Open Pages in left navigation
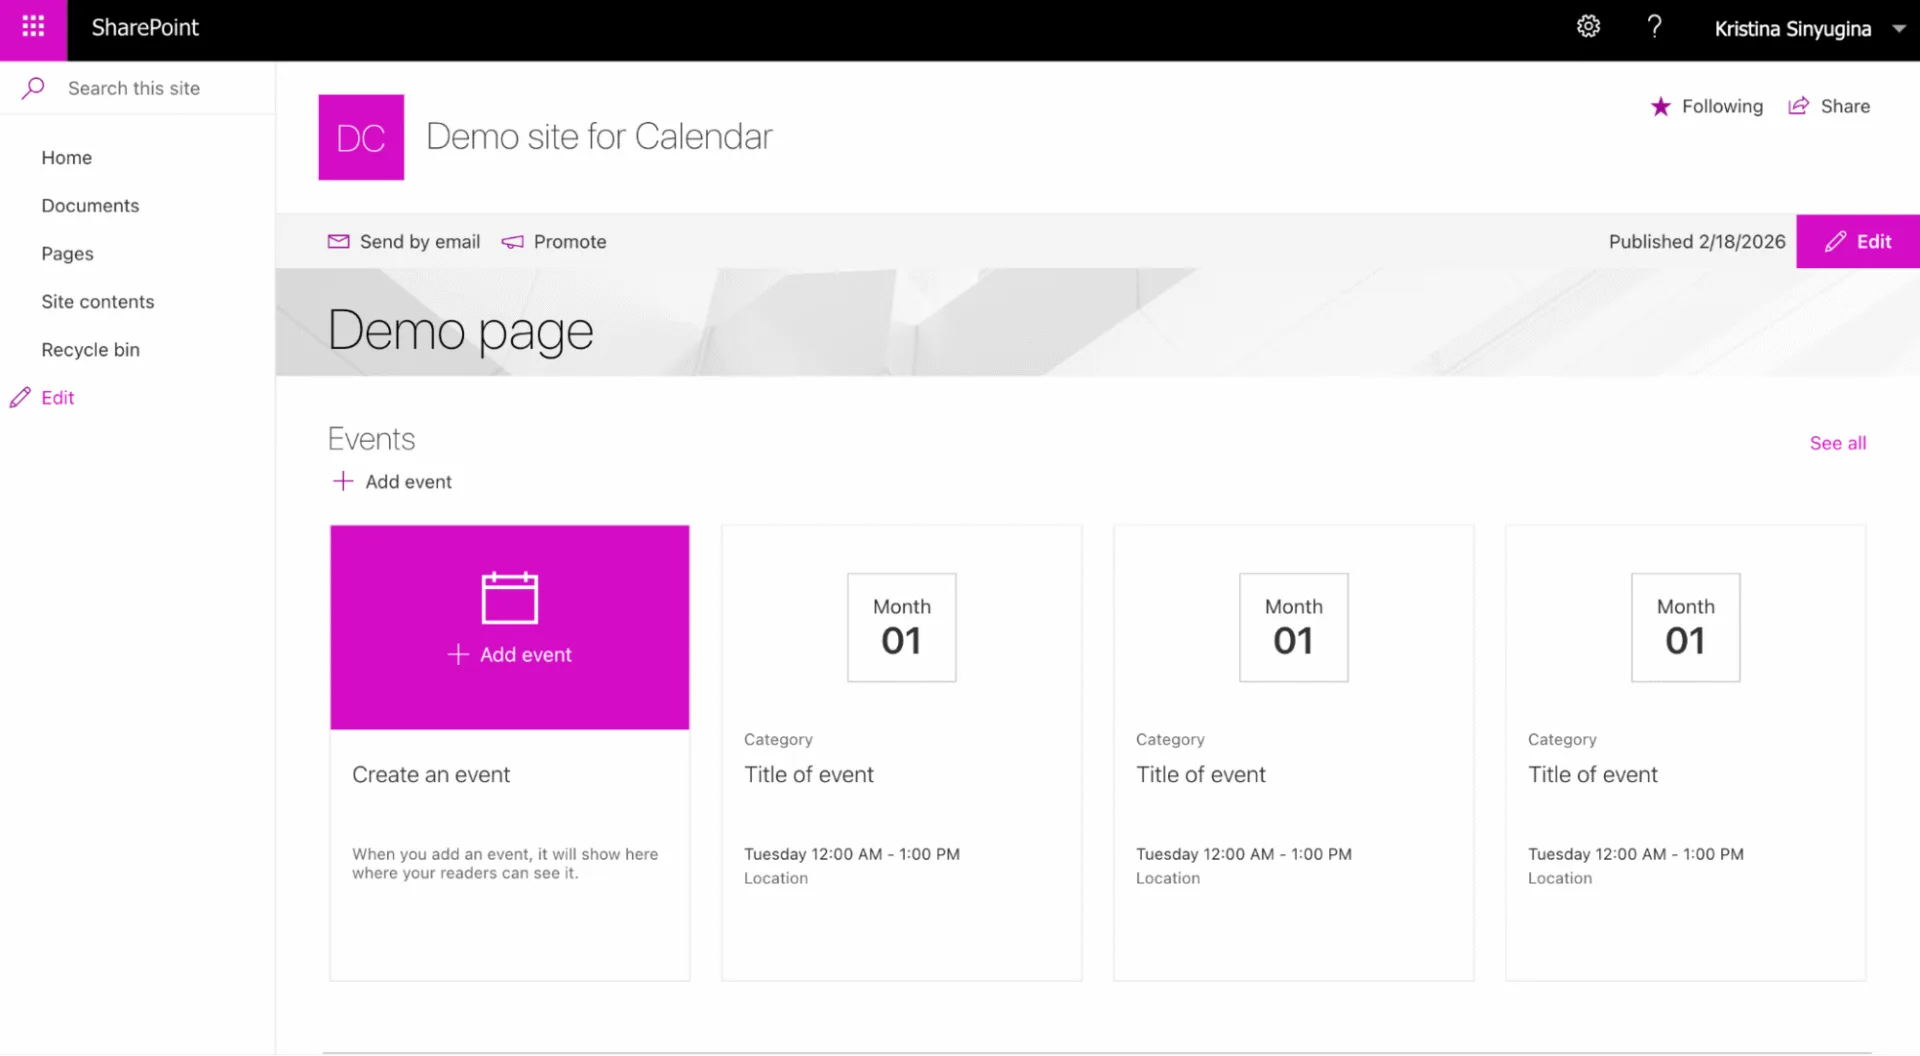The height and width of the screenshot is (1056, 1920). (67, 253)
